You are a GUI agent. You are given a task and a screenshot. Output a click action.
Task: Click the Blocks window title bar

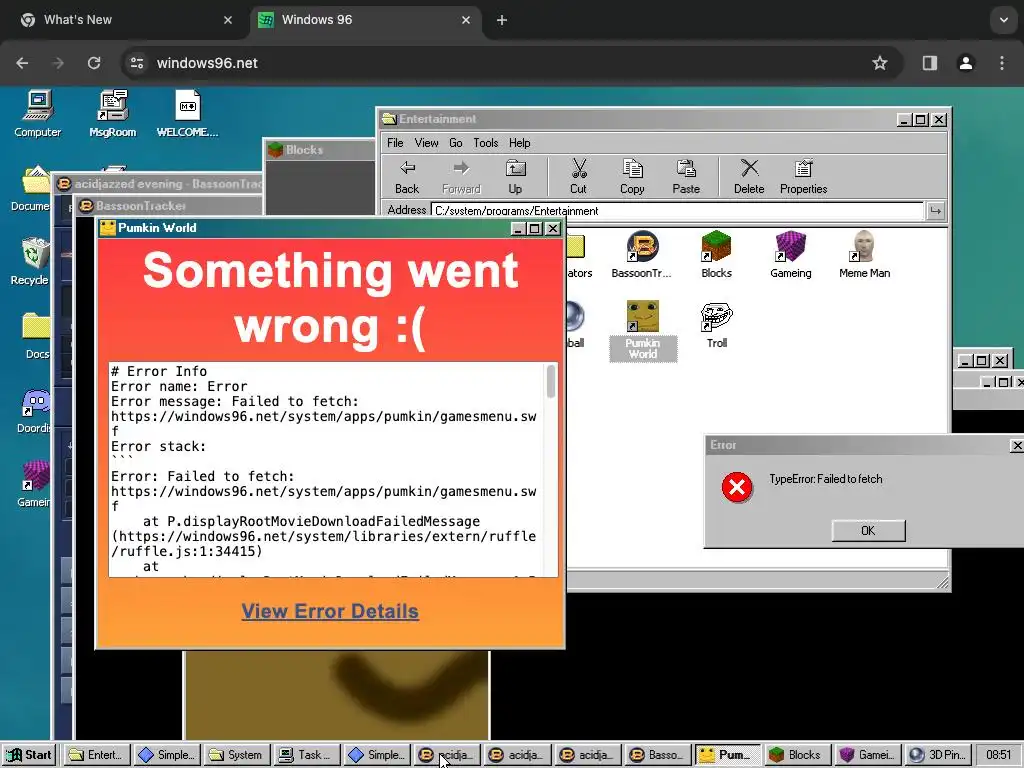pyautogui.click(x=320, y=150)
